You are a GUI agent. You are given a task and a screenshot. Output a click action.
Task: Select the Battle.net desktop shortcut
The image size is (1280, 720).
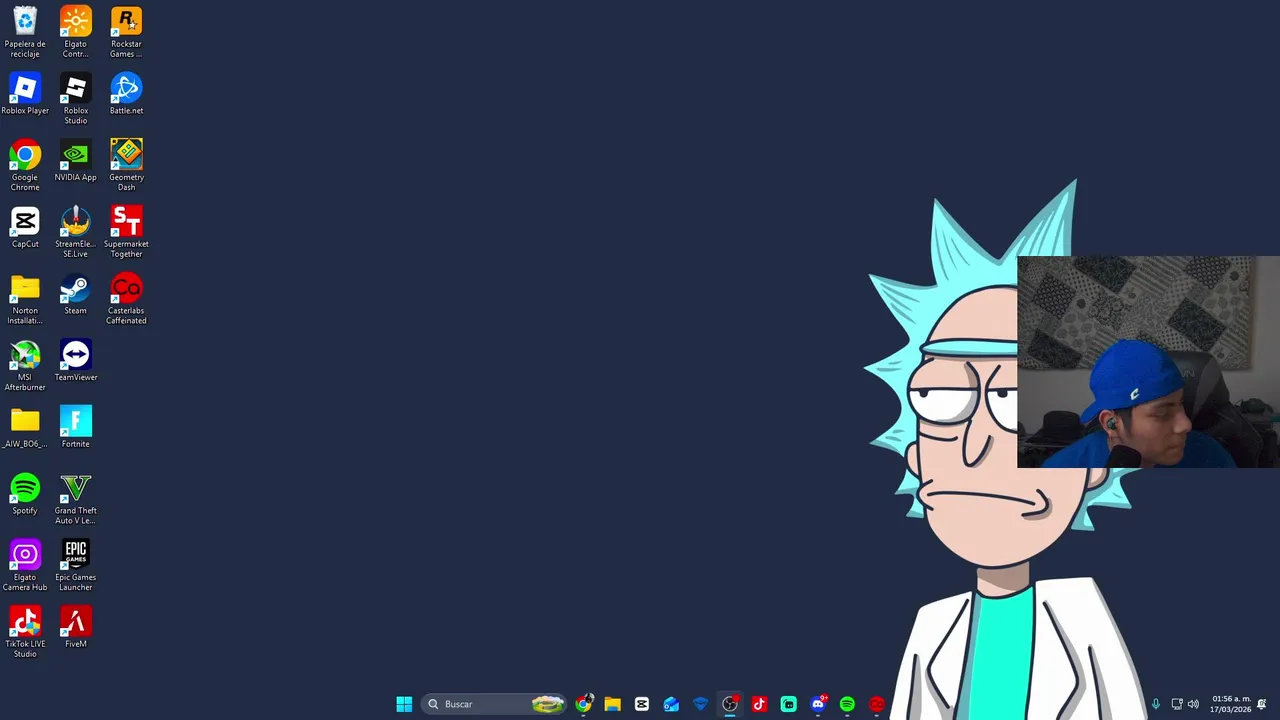click(x=126, y=95)
